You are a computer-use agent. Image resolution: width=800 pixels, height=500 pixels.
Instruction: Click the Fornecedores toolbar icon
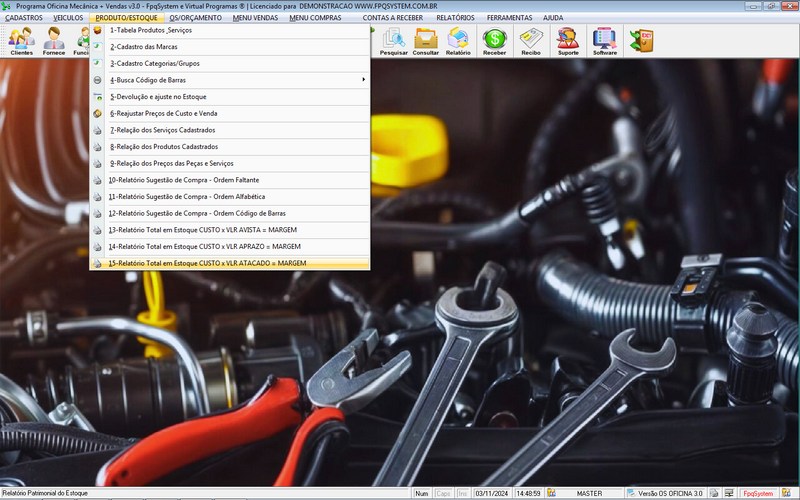[54, 40]
